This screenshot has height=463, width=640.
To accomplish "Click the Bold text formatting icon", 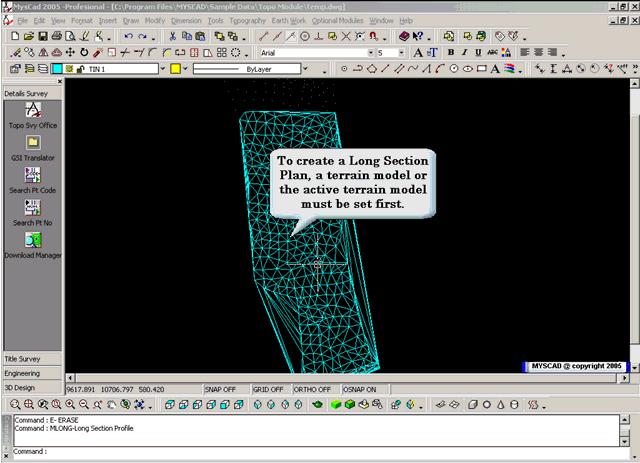I will (451, 52).
